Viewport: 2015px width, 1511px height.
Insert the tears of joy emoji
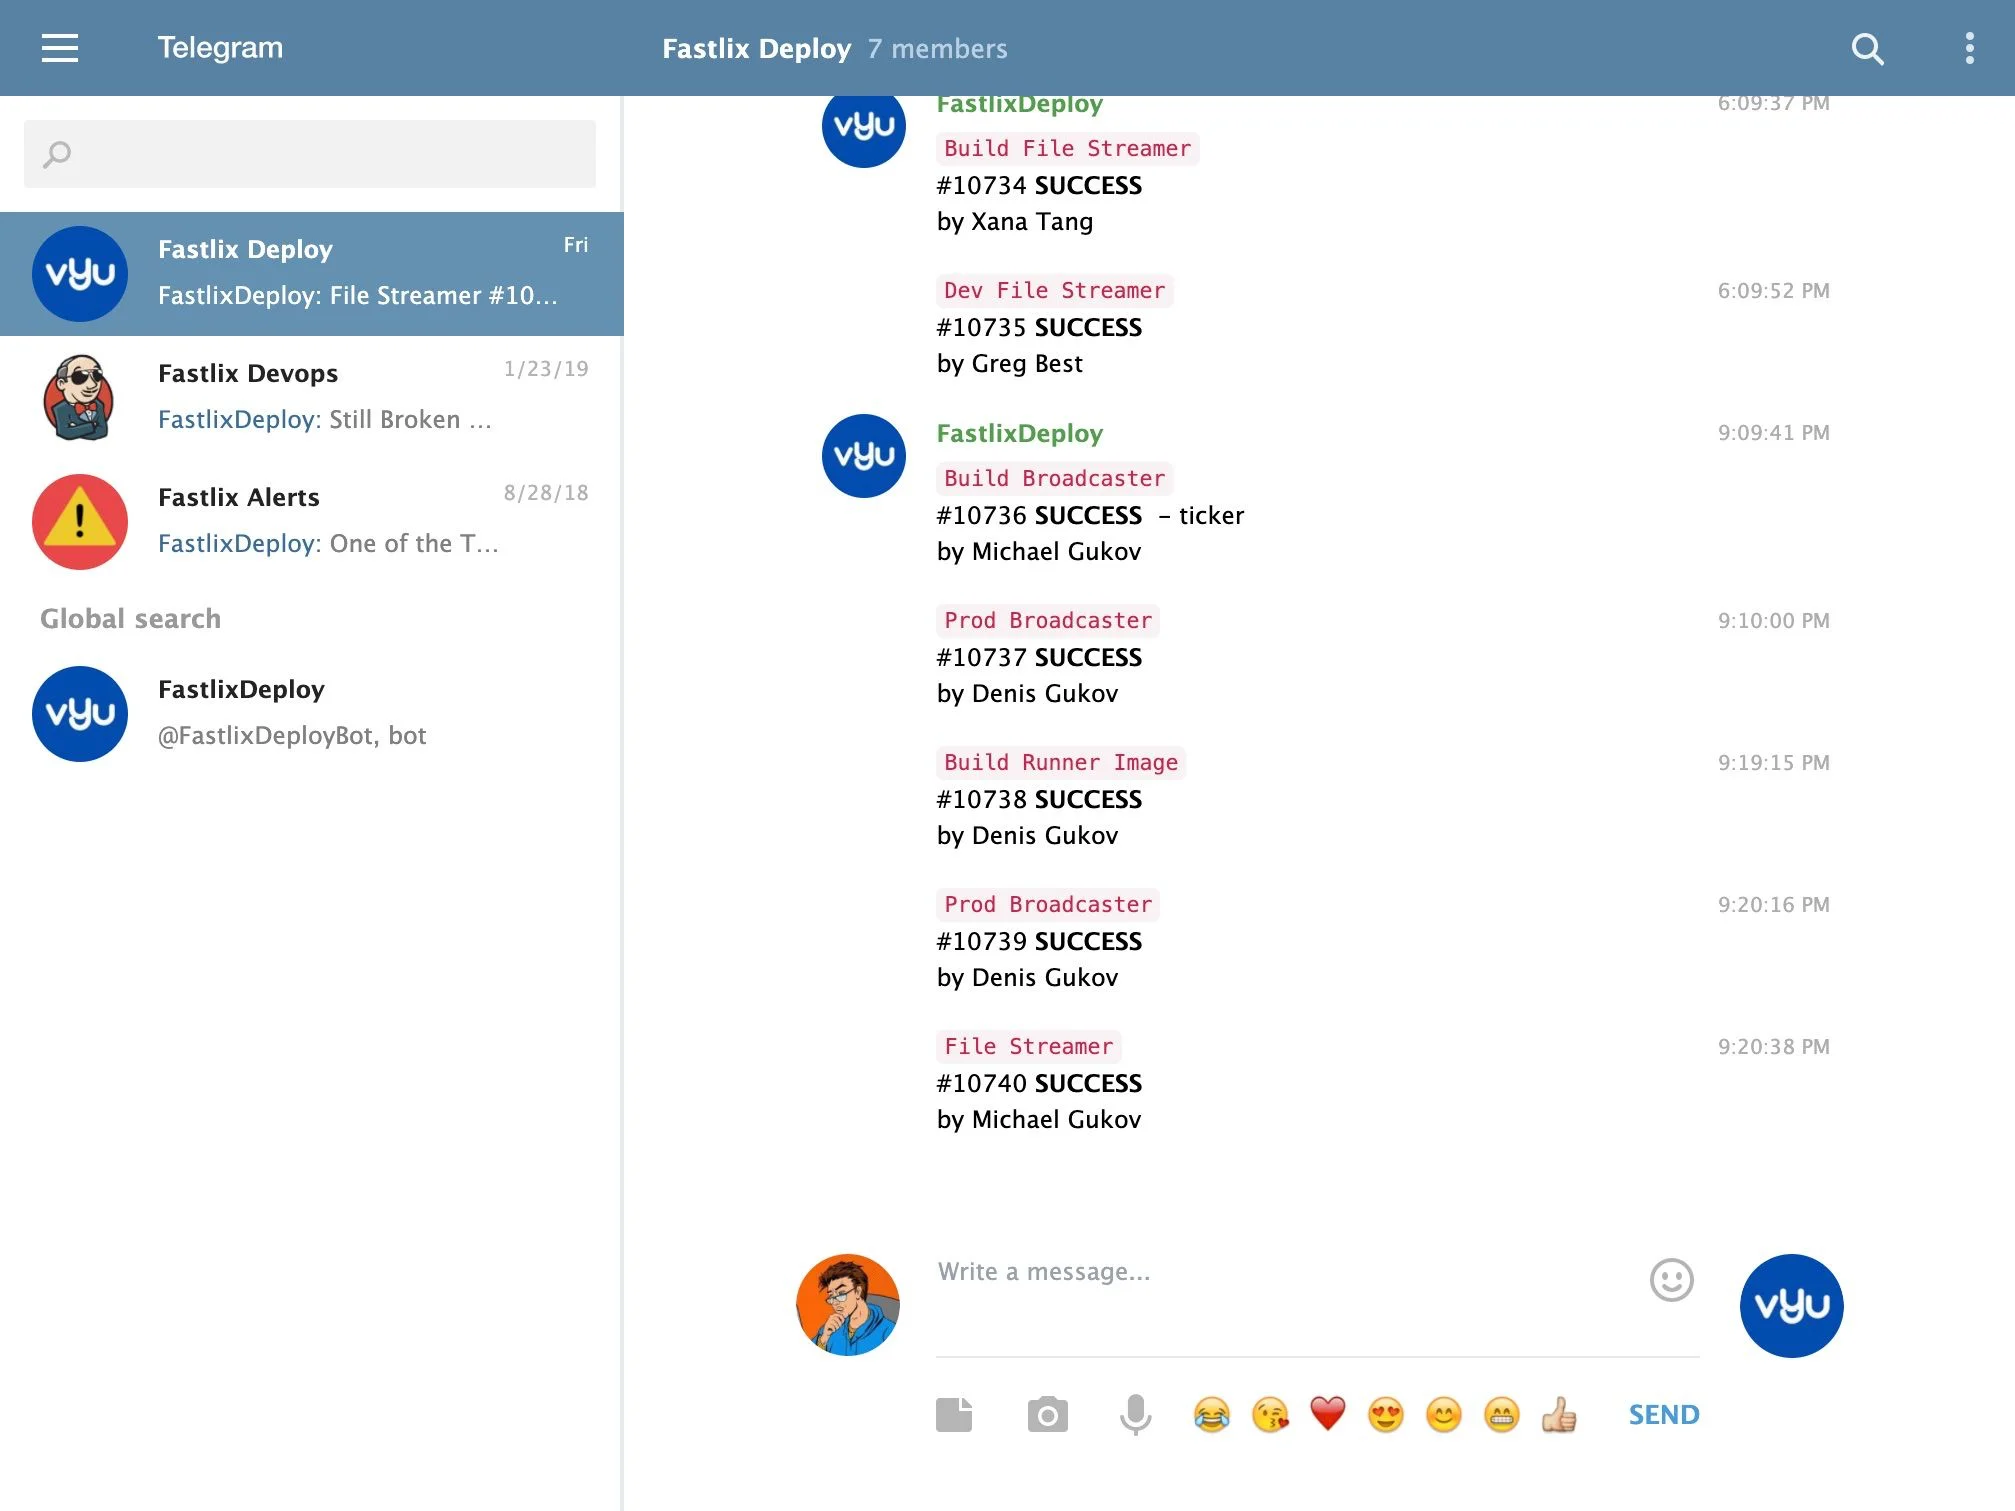1211,1414
